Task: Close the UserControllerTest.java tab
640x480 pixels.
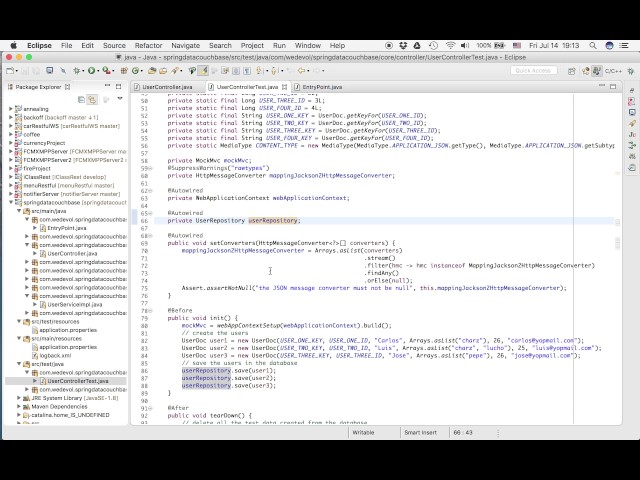Action: pos(284,87)
